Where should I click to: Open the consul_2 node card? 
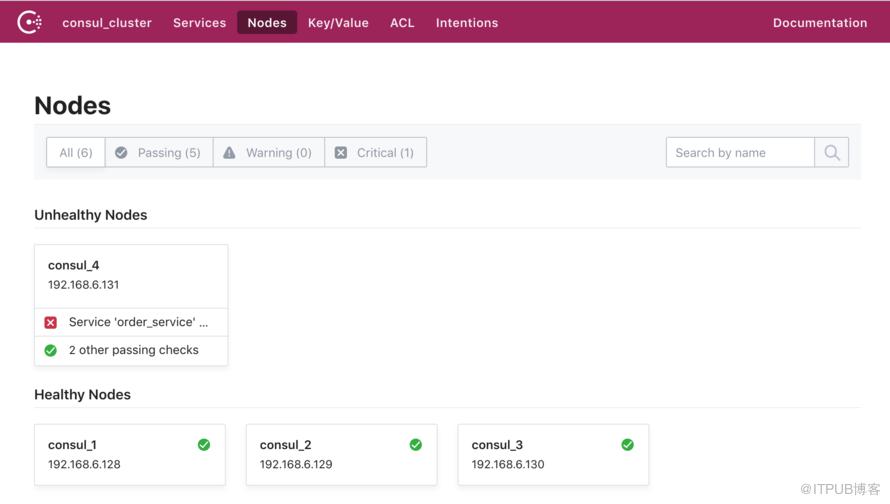tap(342, 454)
